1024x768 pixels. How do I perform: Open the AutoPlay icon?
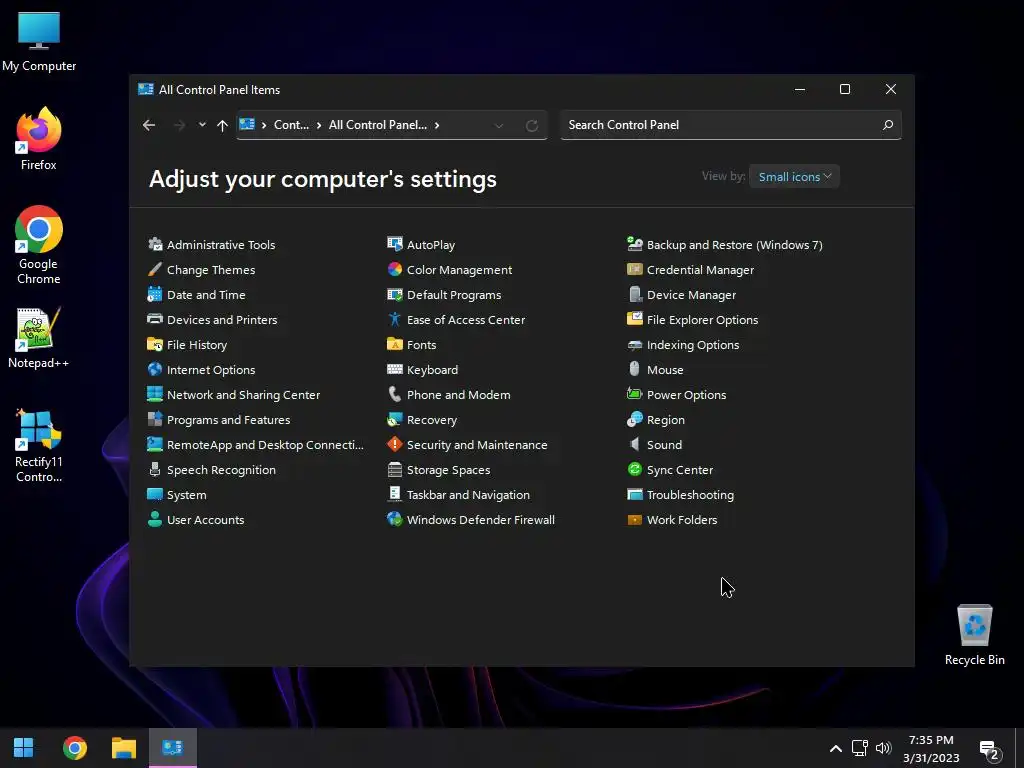pos(394,245)
